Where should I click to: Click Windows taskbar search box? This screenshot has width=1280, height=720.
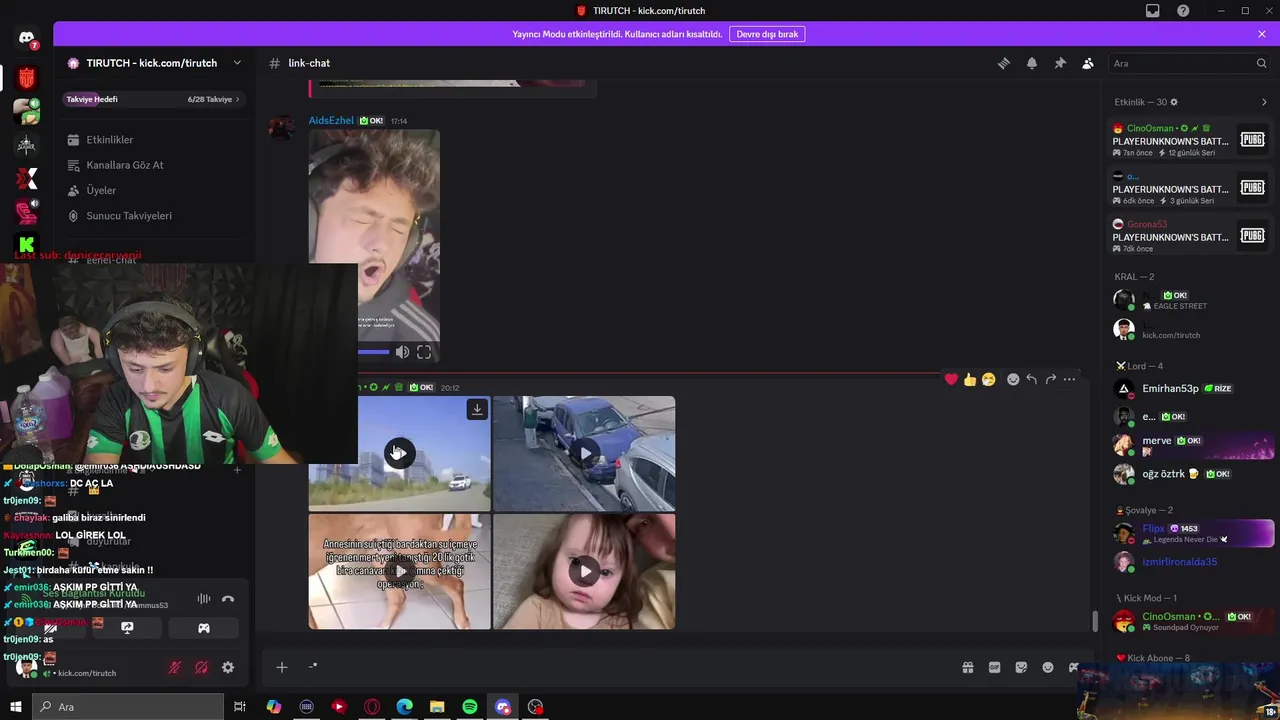(127, 707)
